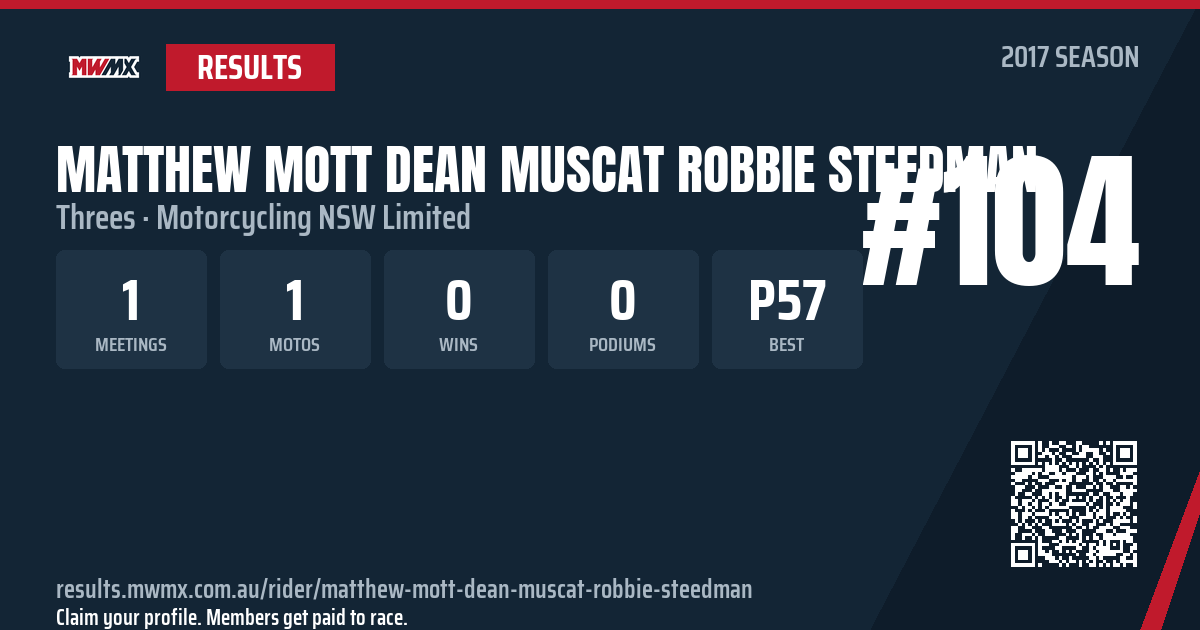Click the zero above Podiums
This screenshot has width=1200, height=630.
[623, 299]
